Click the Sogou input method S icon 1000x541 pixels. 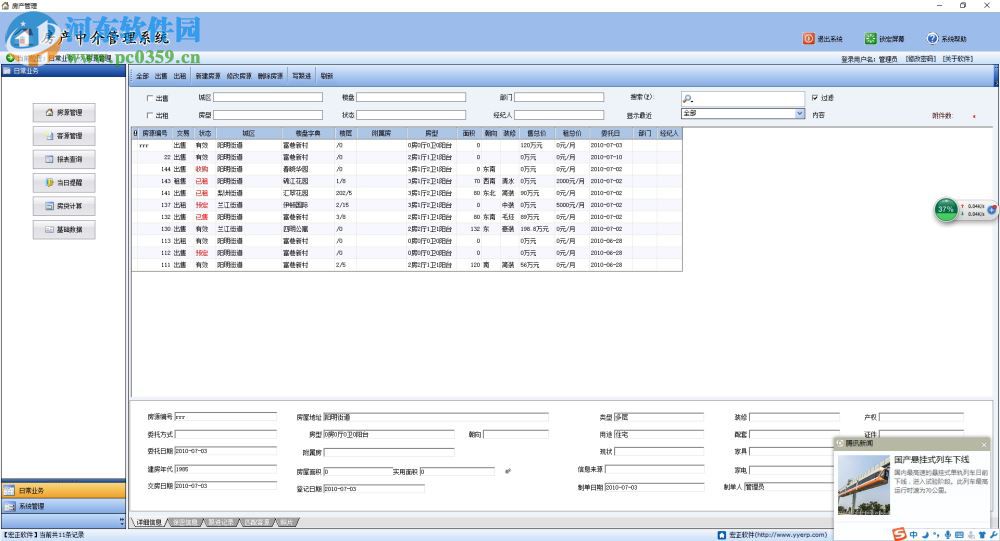[899, 534]
